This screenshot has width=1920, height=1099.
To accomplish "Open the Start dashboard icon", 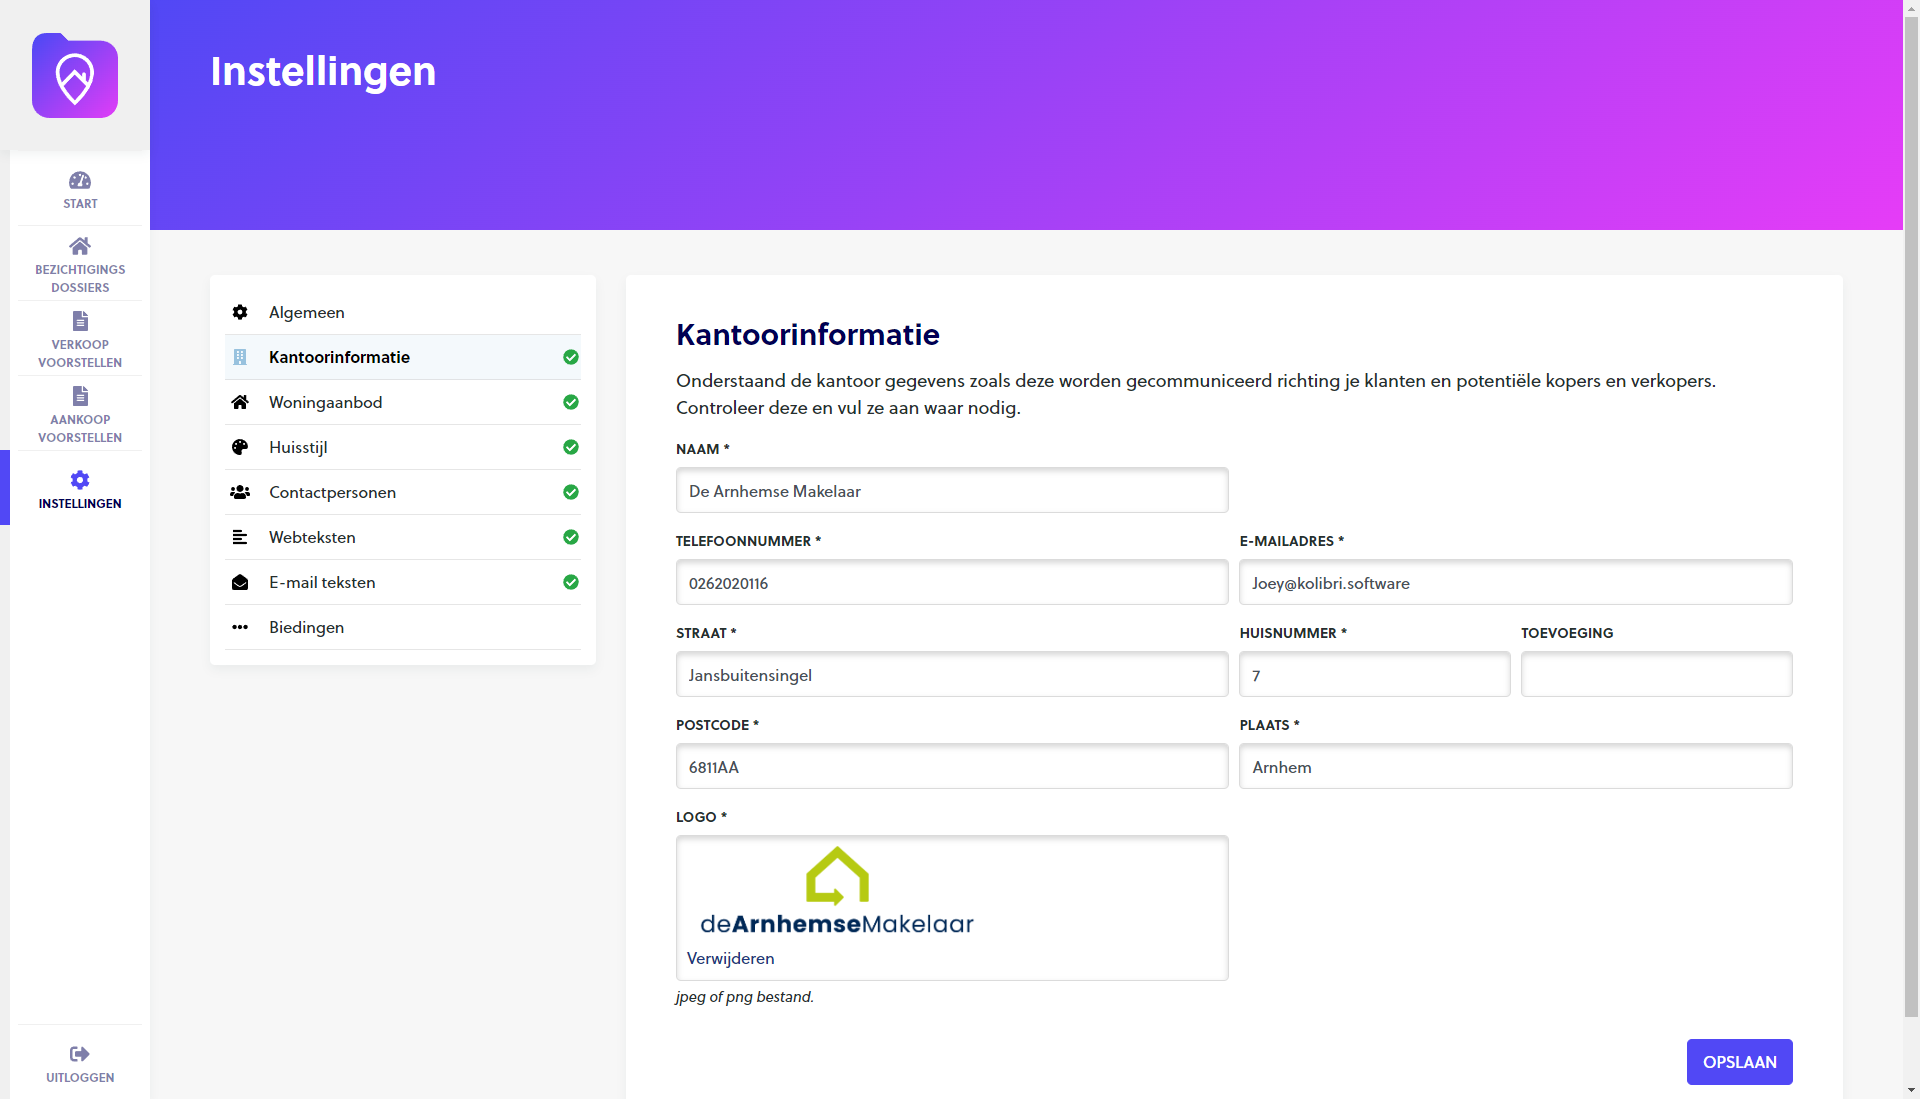I will [x=80, y=180].
